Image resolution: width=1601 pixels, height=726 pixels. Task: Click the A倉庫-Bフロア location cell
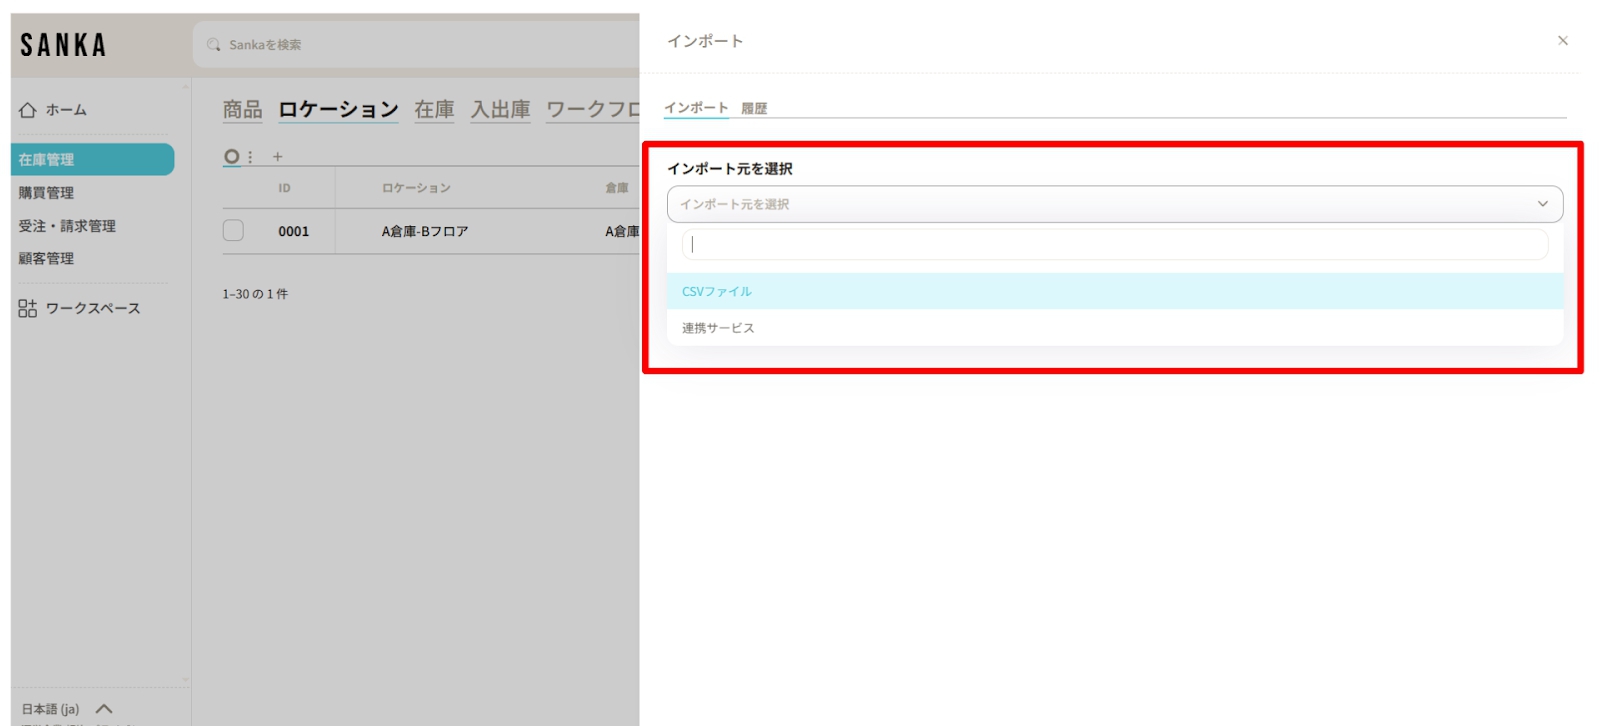click(425, 231)
